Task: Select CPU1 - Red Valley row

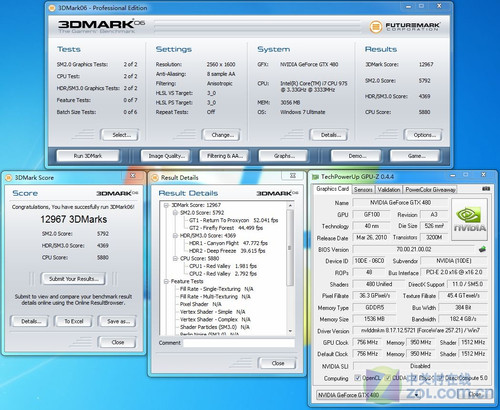Action: tap(223, 266)
